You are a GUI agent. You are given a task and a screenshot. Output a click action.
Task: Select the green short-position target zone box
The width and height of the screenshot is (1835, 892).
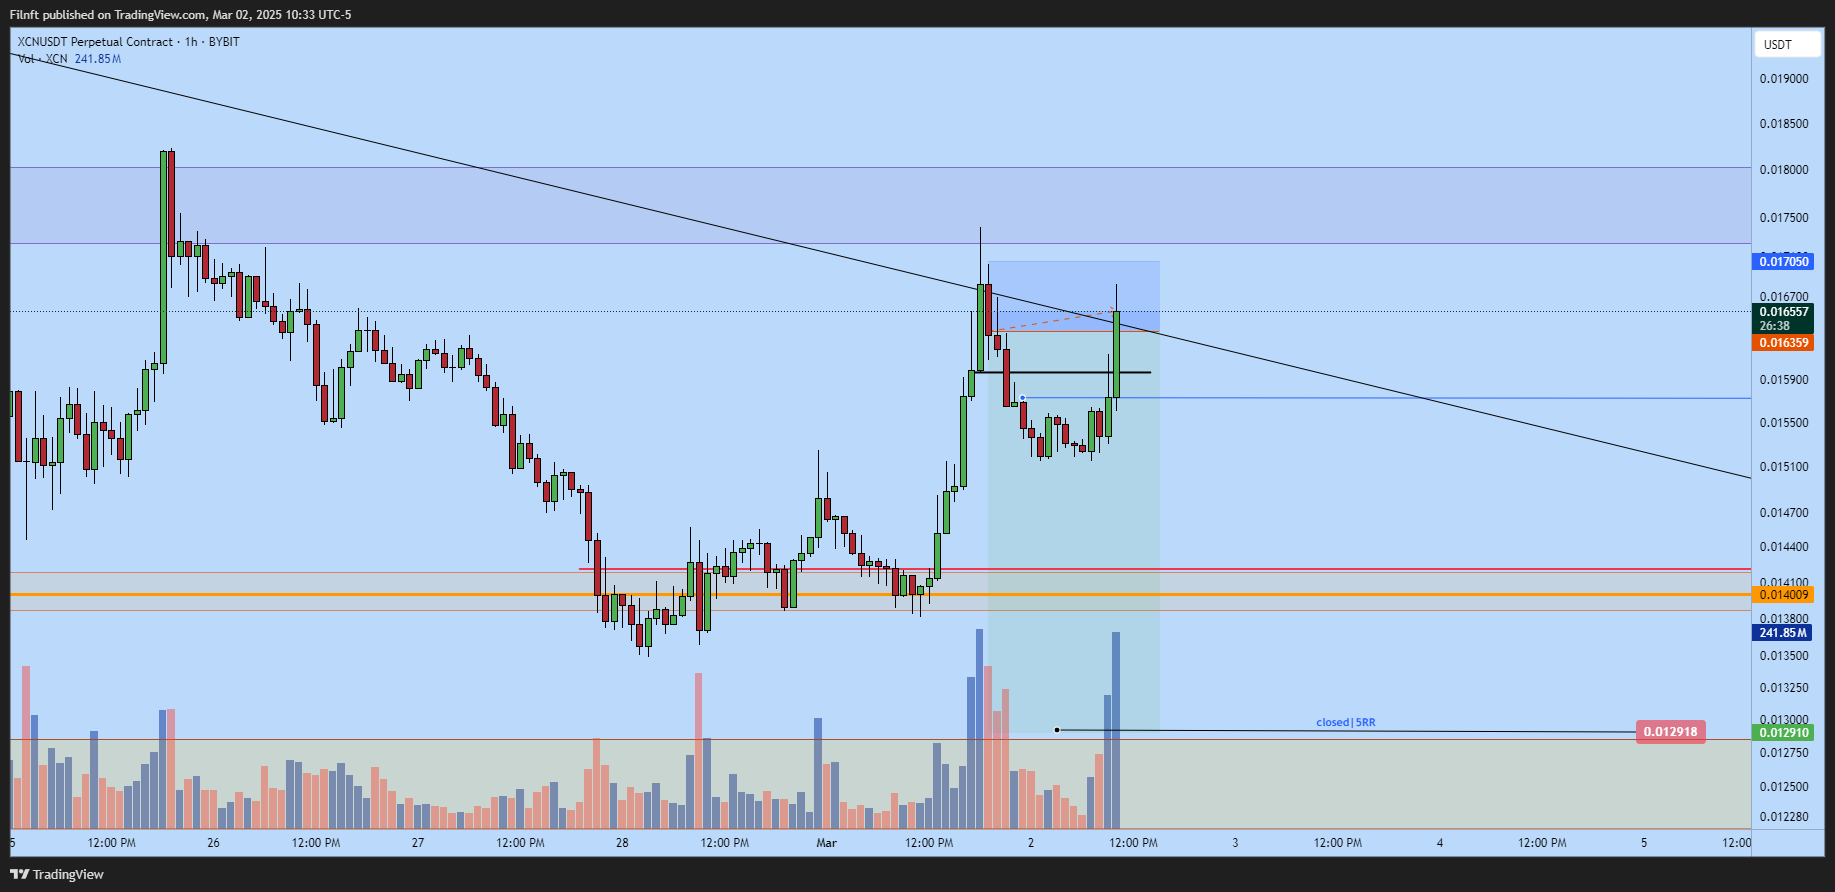[x=1074, y=531]
